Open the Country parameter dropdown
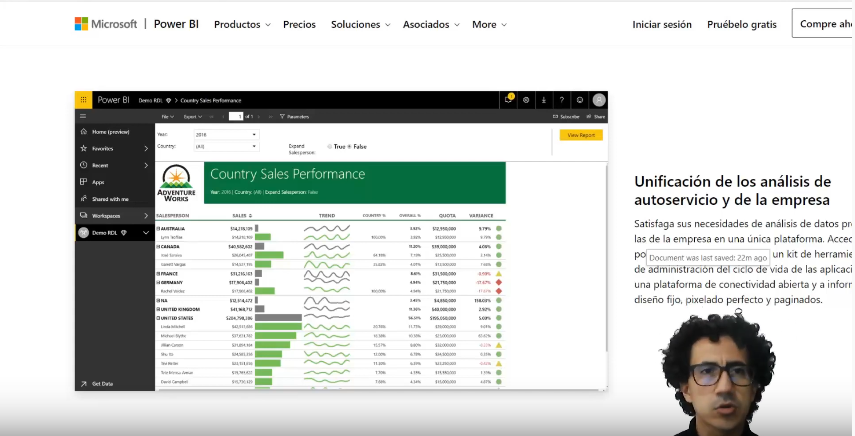 [x=227, y=146]
